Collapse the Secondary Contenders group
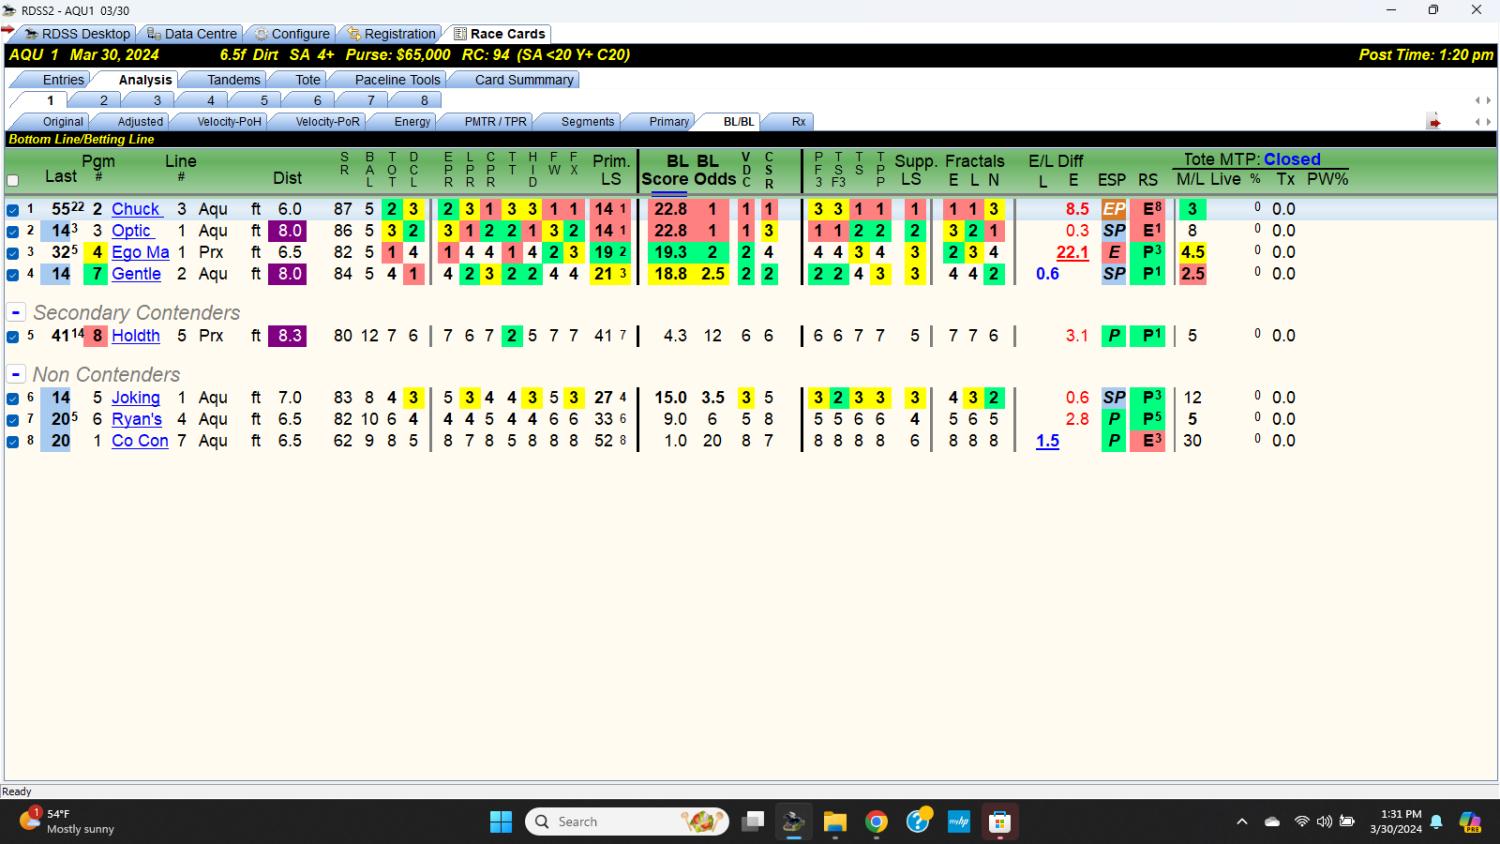 click(x=16, y=313)
